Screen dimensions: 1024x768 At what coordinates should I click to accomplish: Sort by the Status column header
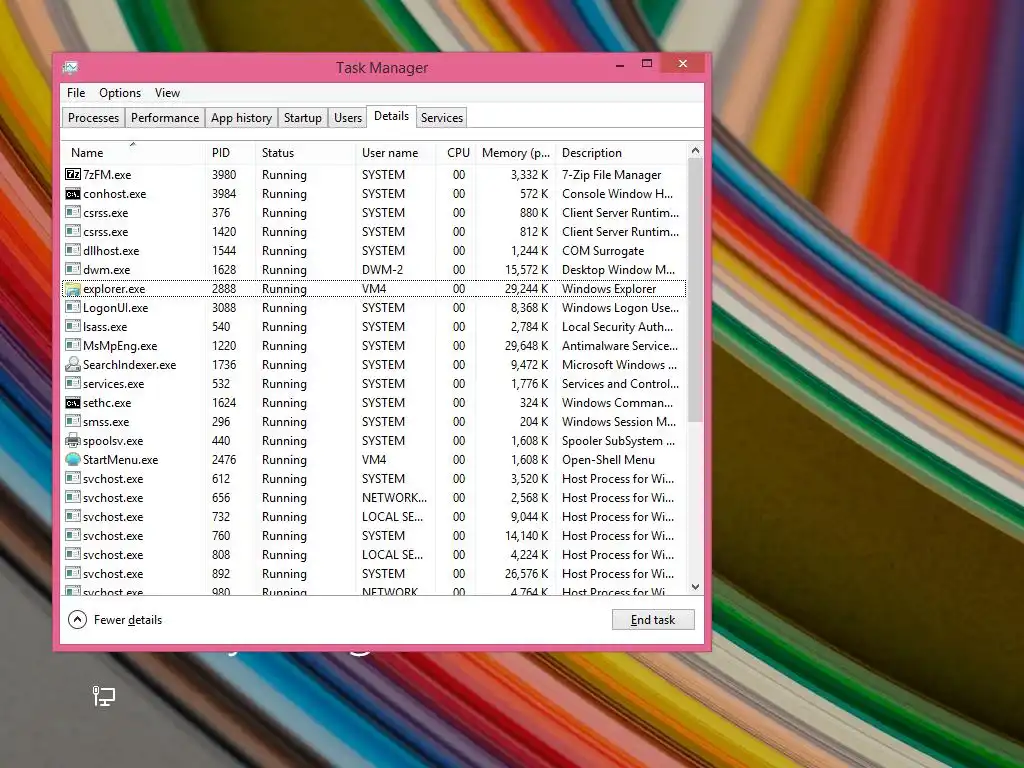point(304,152)
